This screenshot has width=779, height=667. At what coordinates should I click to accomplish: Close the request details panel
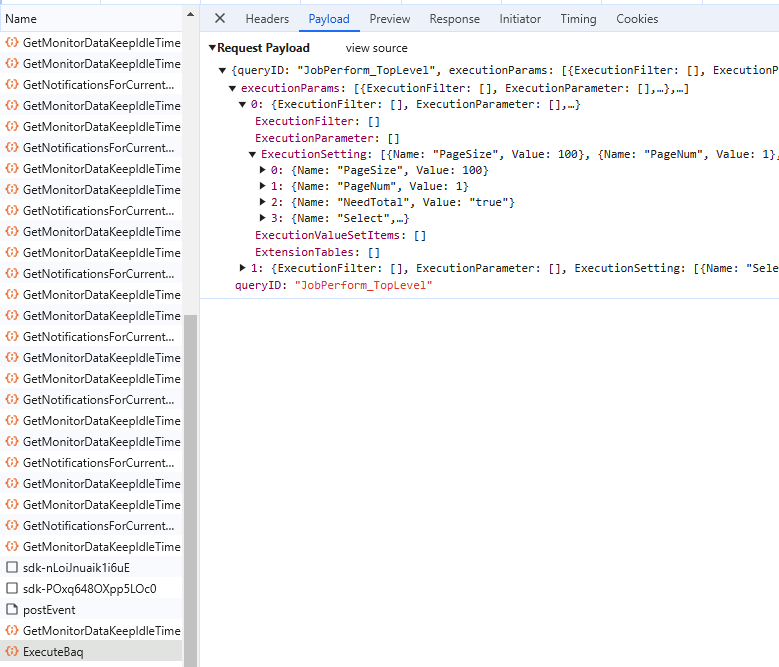point(220,18)
